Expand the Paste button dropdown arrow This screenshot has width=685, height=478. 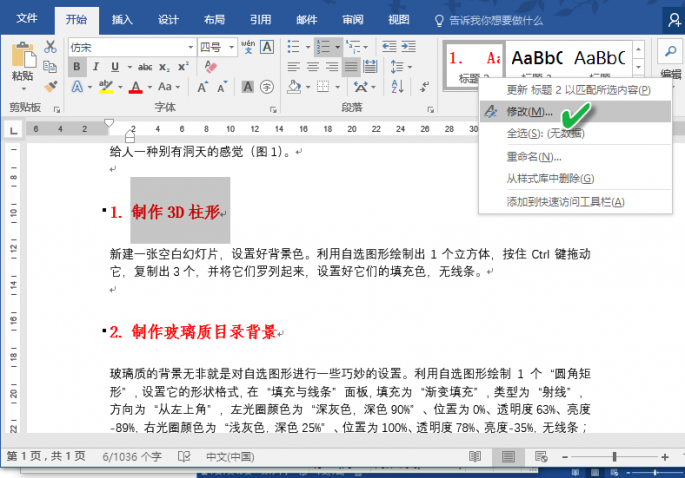(x=22, y=87)
